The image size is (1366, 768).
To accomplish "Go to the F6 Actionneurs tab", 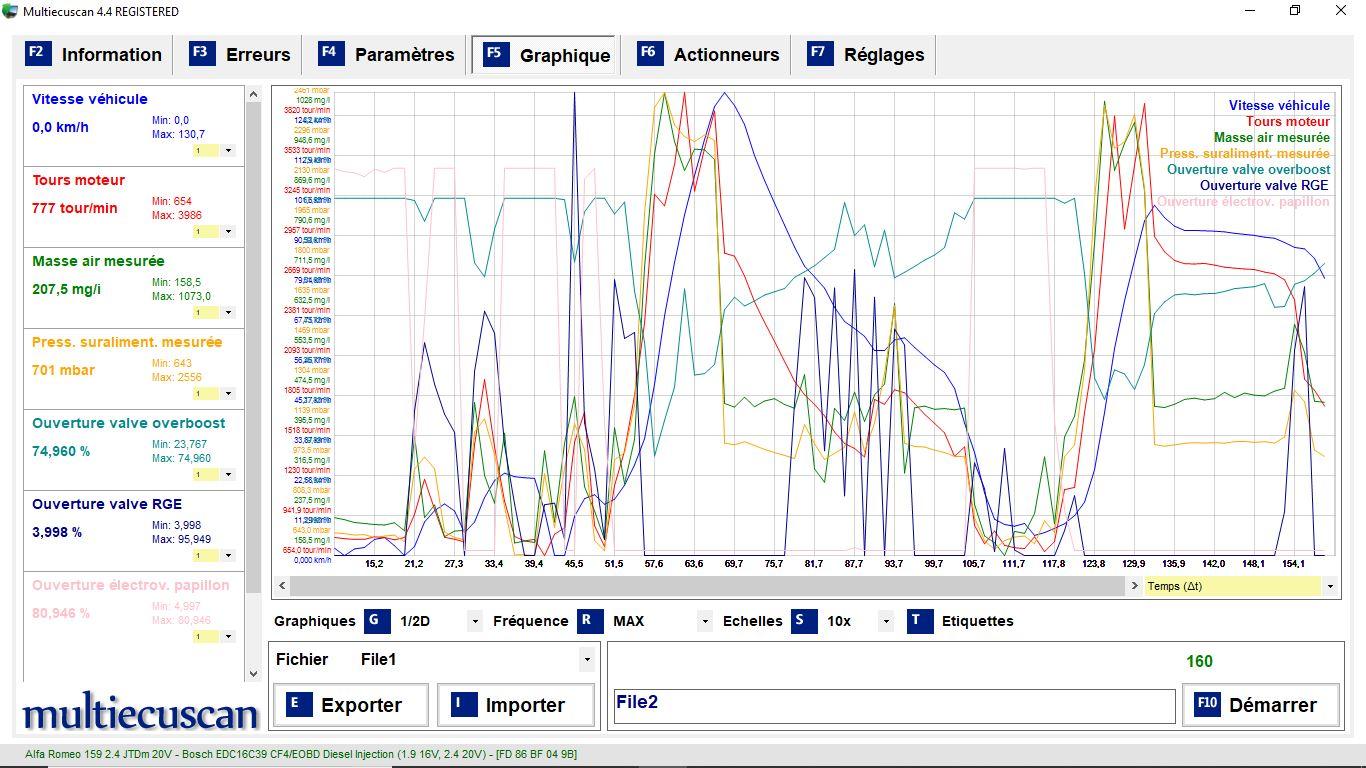I will point(708,55).
